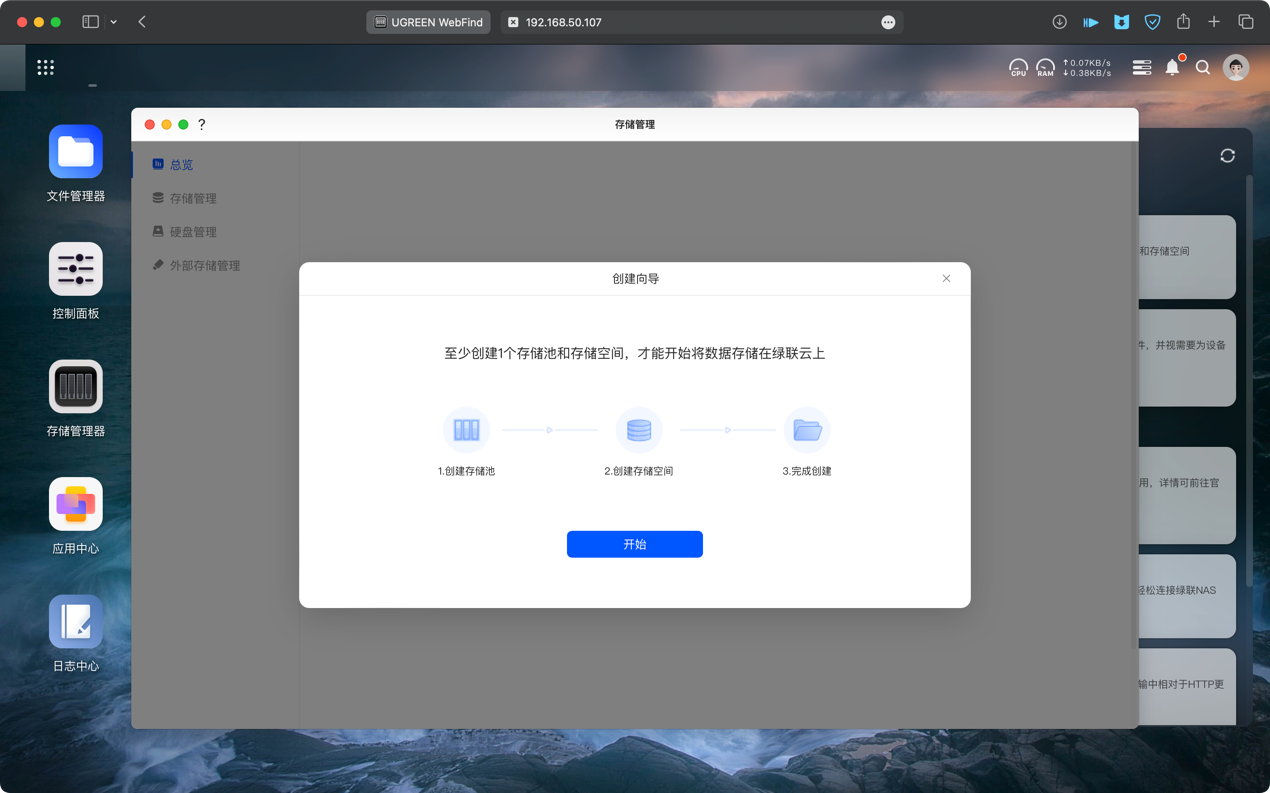Open 应用中心 app icon

coord(76,505)
